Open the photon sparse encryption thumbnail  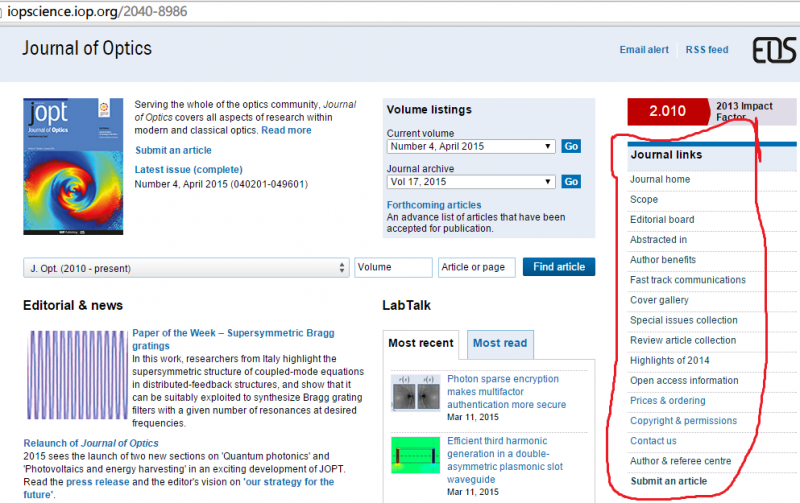point(415,392)
